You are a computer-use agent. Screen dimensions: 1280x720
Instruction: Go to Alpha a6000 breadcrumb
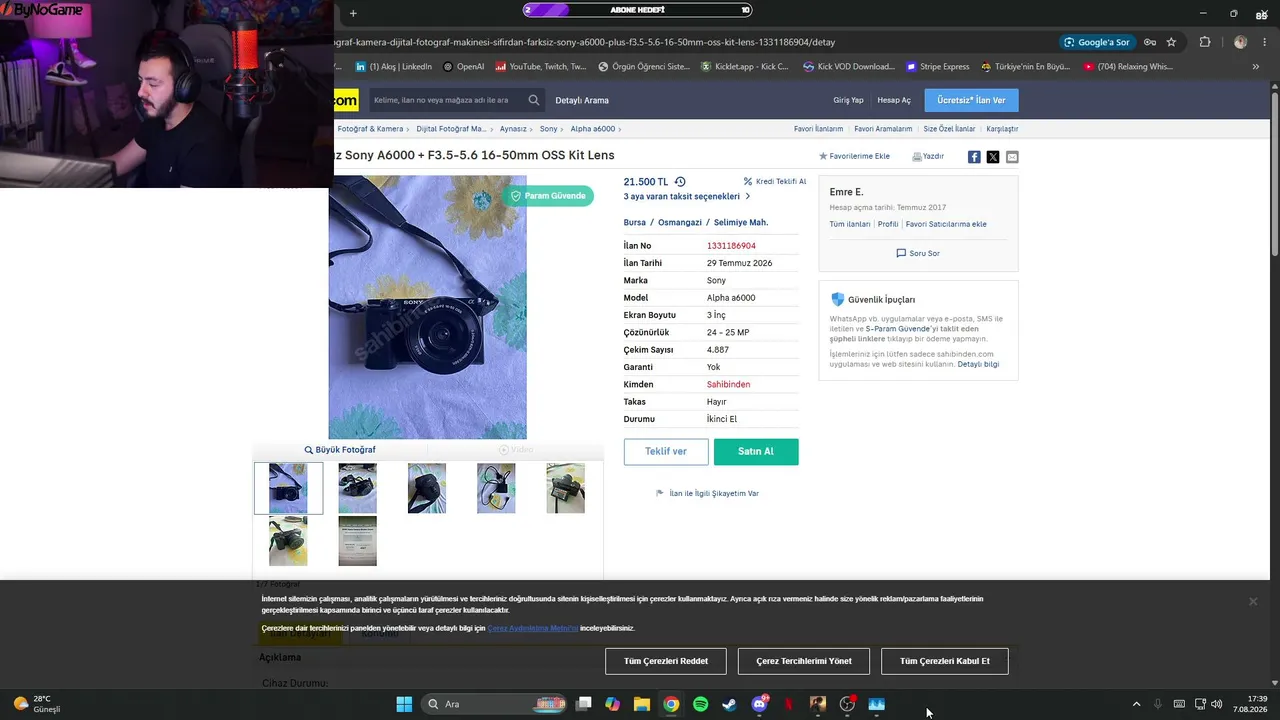coord(593,129)
